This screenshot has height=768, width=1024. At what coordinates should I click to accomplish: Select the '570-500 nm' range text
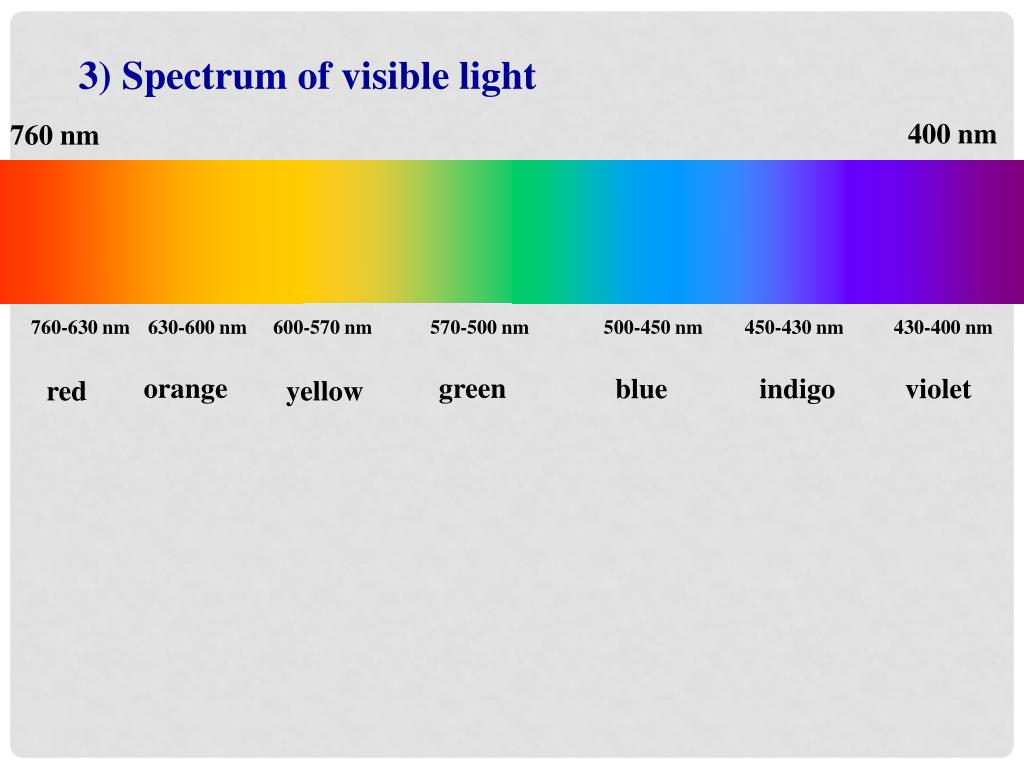[479, 327]
